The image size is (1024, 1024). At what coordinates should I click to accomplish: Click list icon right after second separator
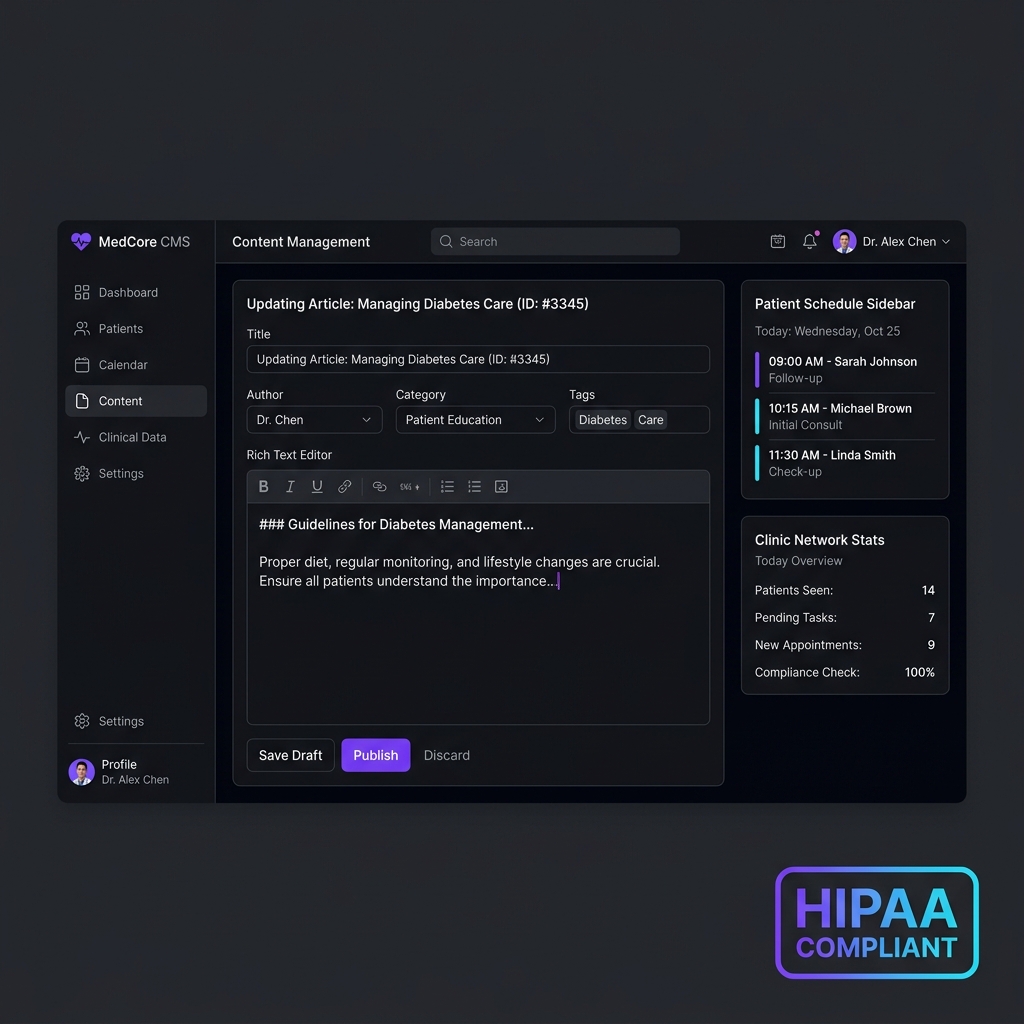click(x=447, y=487)
